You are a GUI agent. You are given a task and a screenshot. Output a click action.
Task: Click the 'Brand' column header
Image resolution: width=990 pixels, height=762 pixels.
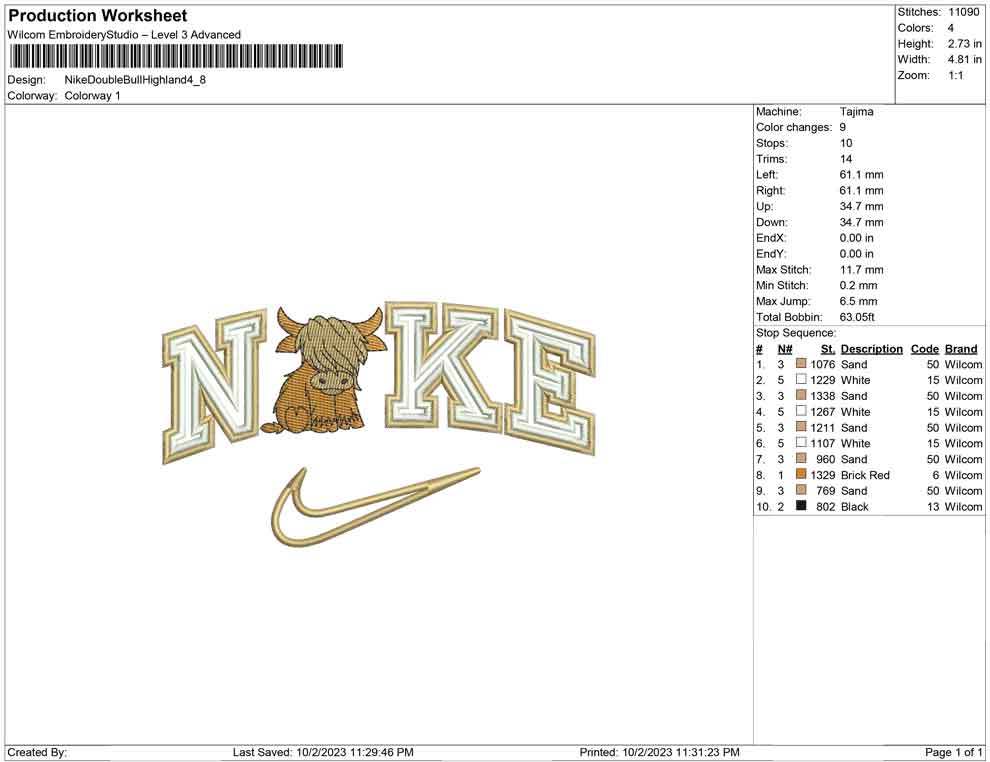pyautogui.click(x=961, y=349)
